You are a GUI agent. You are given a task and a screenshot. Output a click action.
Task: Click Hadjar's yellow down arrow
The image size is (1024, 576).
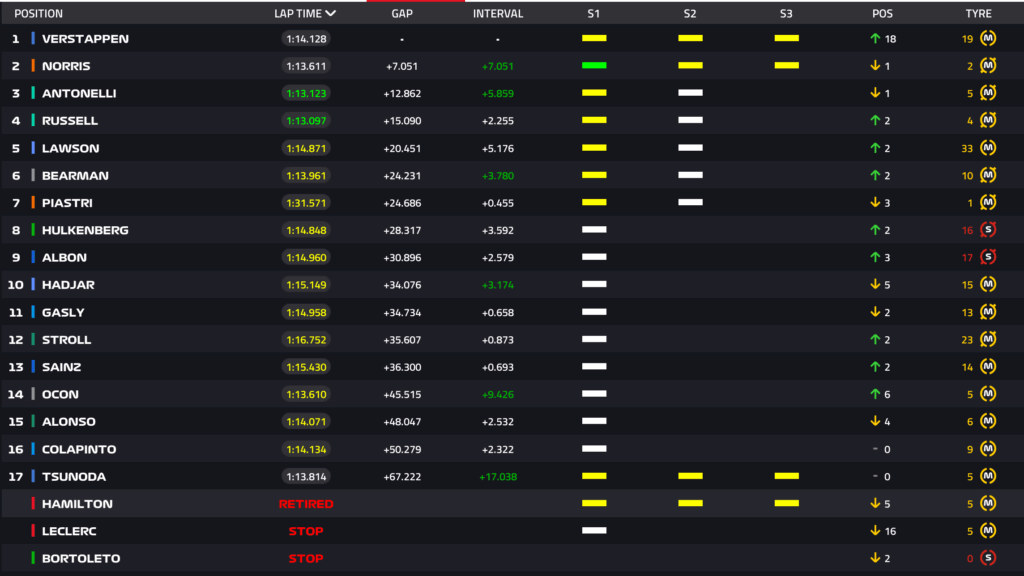(875, 285)
